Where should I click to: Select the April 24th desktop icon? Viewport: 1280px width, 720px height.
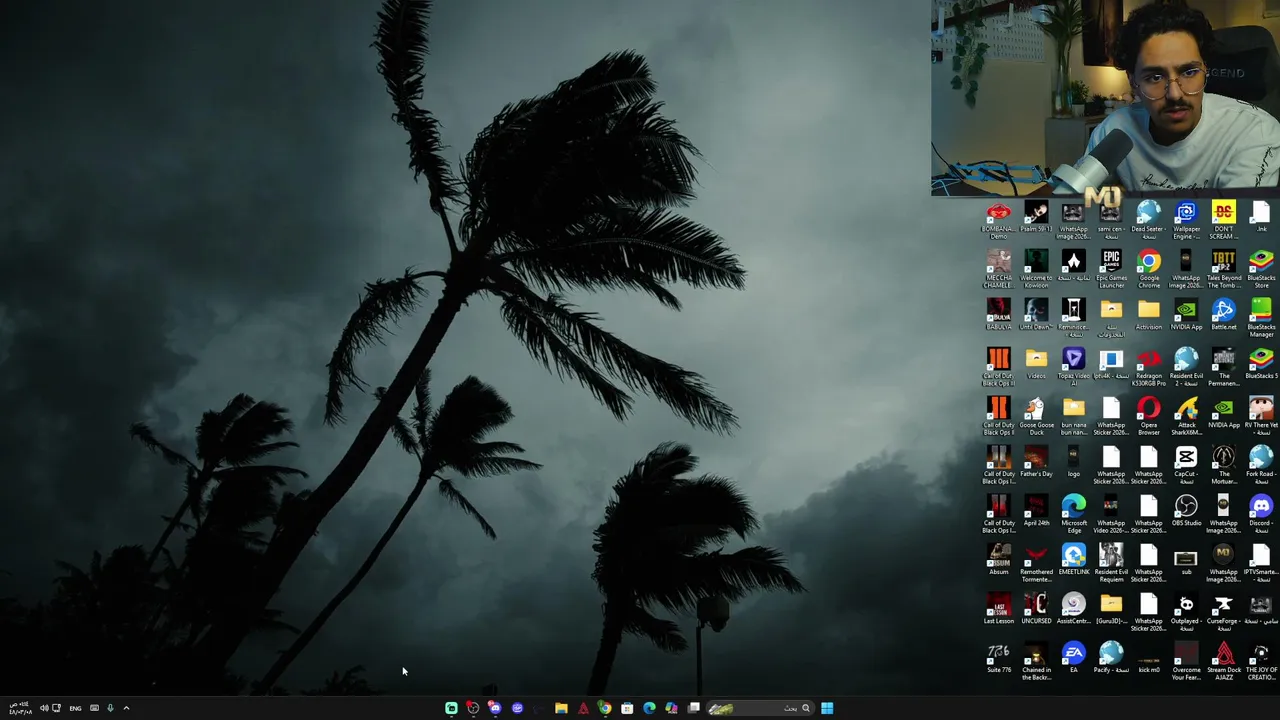coord(1036,511)
